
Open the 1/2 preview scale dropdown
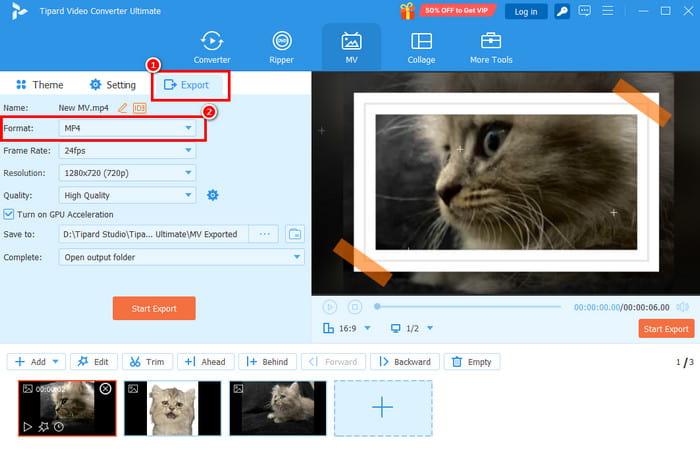click(412, 329)
